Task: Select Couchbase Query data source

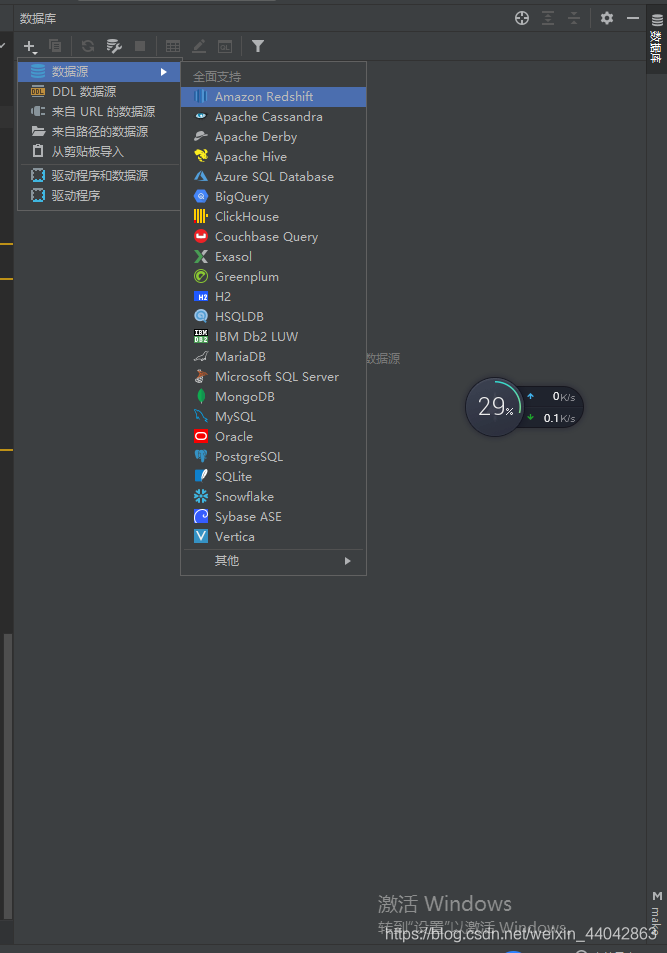Action: pyautogui.click(x=274, y=237)
